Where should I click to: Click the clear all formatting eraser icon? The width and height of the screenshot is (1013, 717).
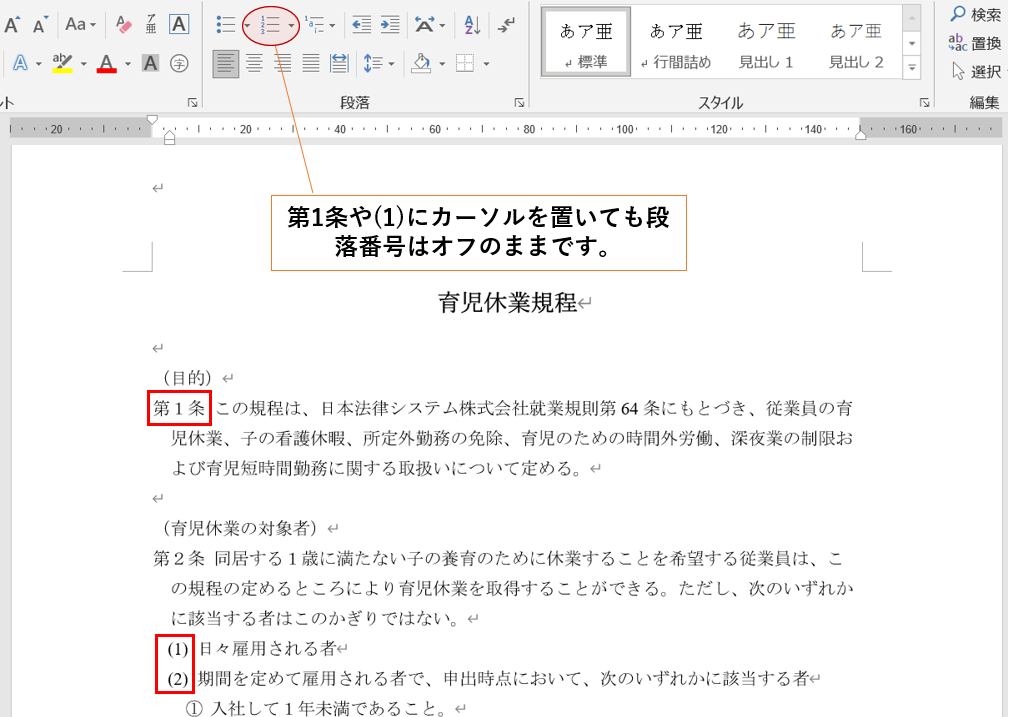click(x=123, y=24)
